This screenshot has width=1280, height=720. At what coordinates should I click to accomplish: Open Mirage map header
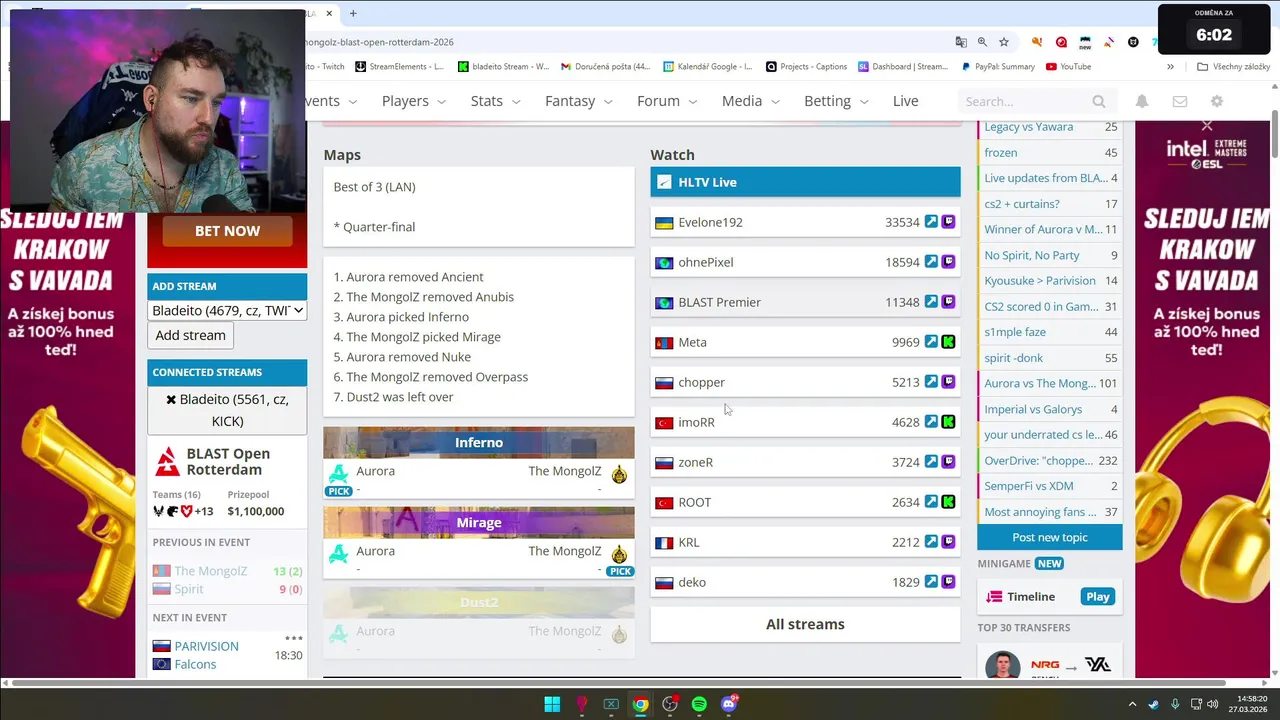[x=478, y=522]
